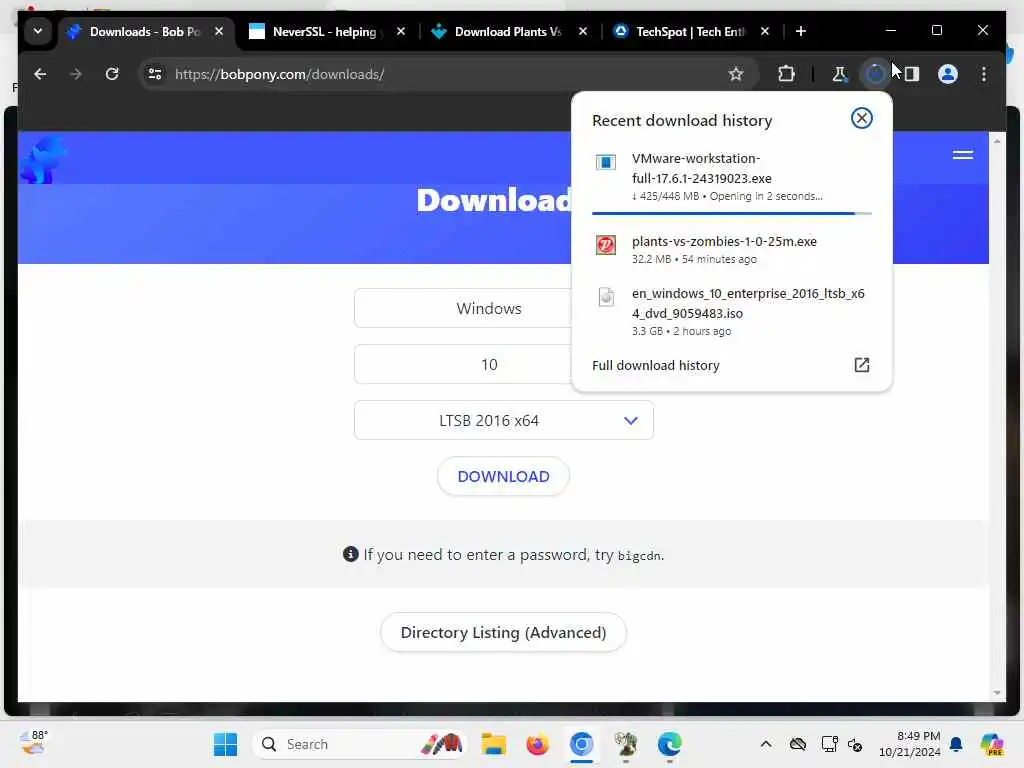Click the Bob Pony site logo
Screen dimensions: 1024x768
coord(42,159)
